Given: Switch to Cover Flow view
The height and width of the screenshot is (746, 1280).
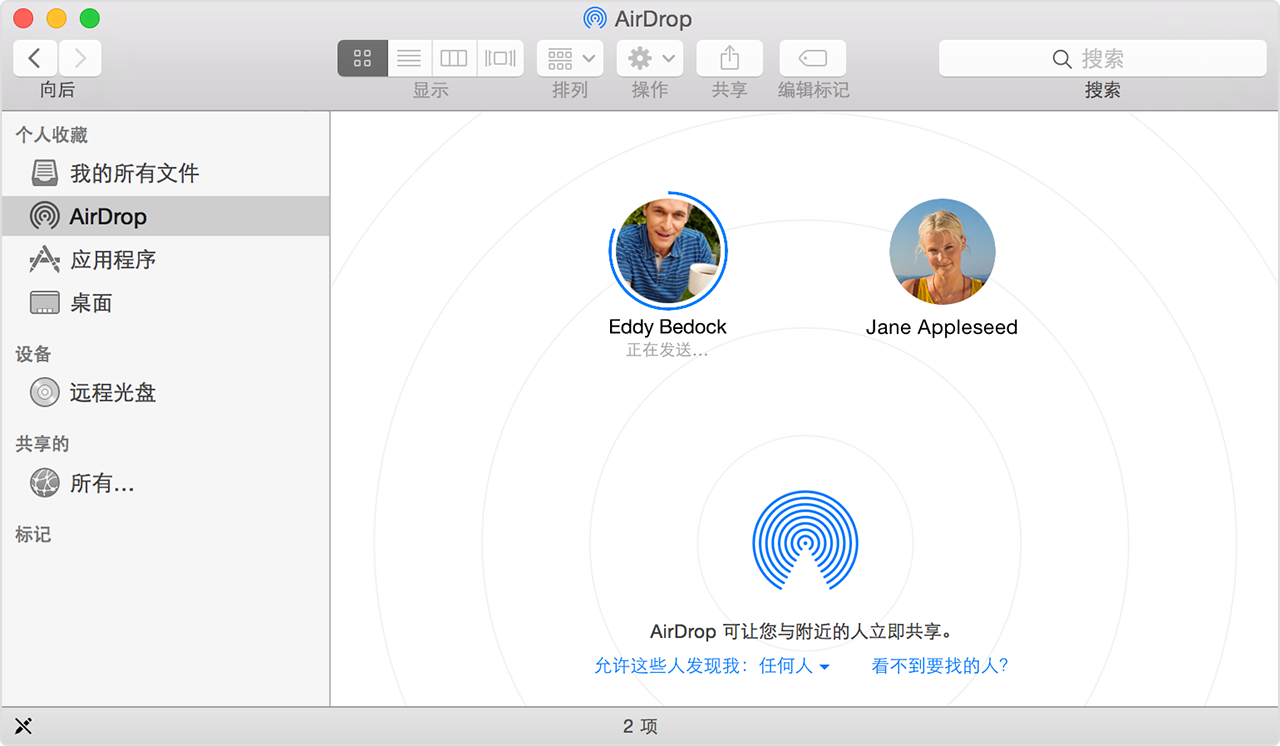Looking at the screenshot, I should coord(499,57).
